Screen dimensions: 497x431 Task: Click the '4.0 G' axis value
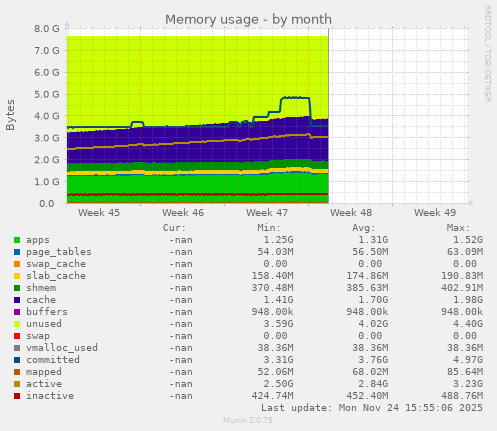coord(47,116)
